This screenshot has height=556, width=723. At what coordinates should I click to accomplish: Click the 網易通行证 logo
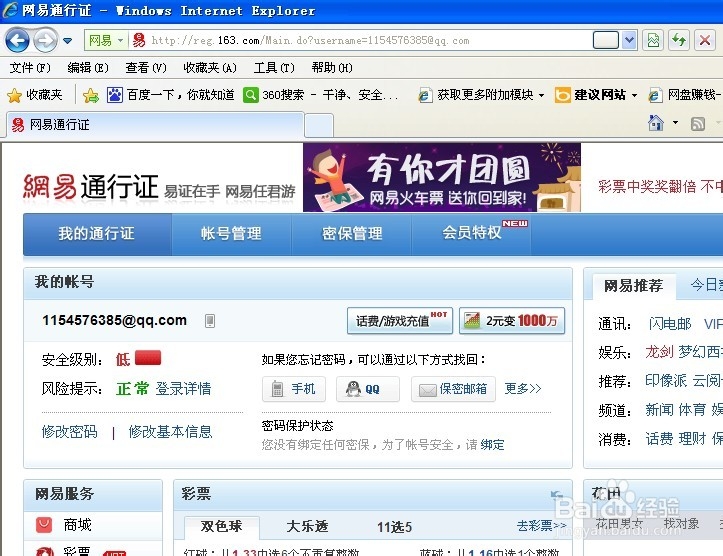[x=90, y=187]
